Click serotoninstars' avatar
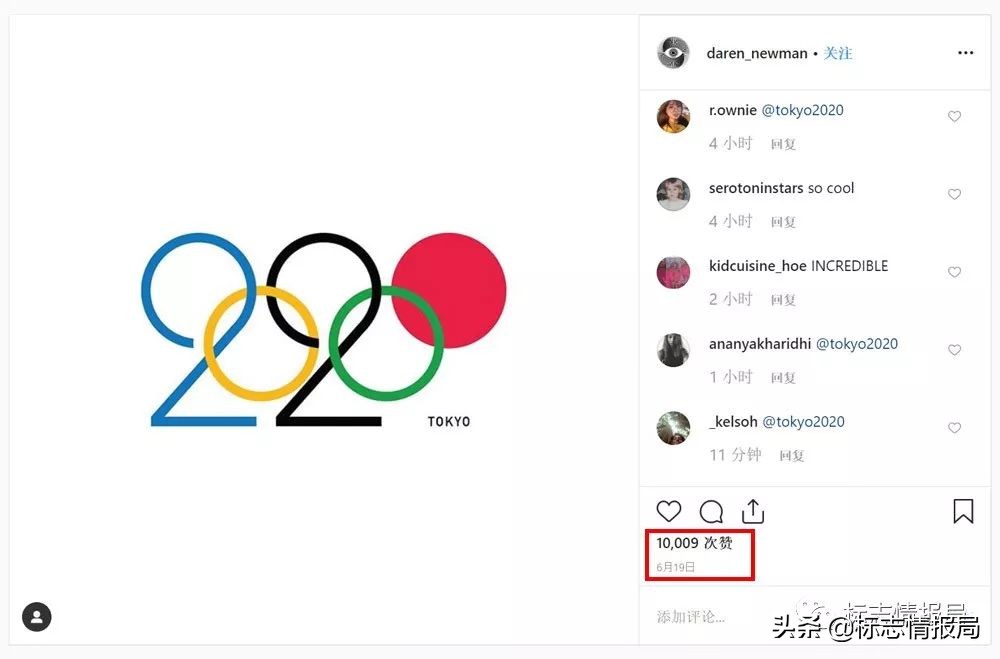 (673, 194)
